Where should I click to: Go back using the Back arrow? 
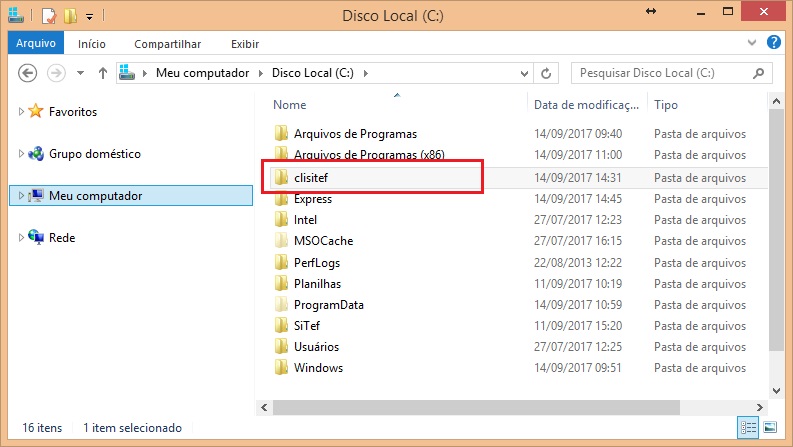28,73
